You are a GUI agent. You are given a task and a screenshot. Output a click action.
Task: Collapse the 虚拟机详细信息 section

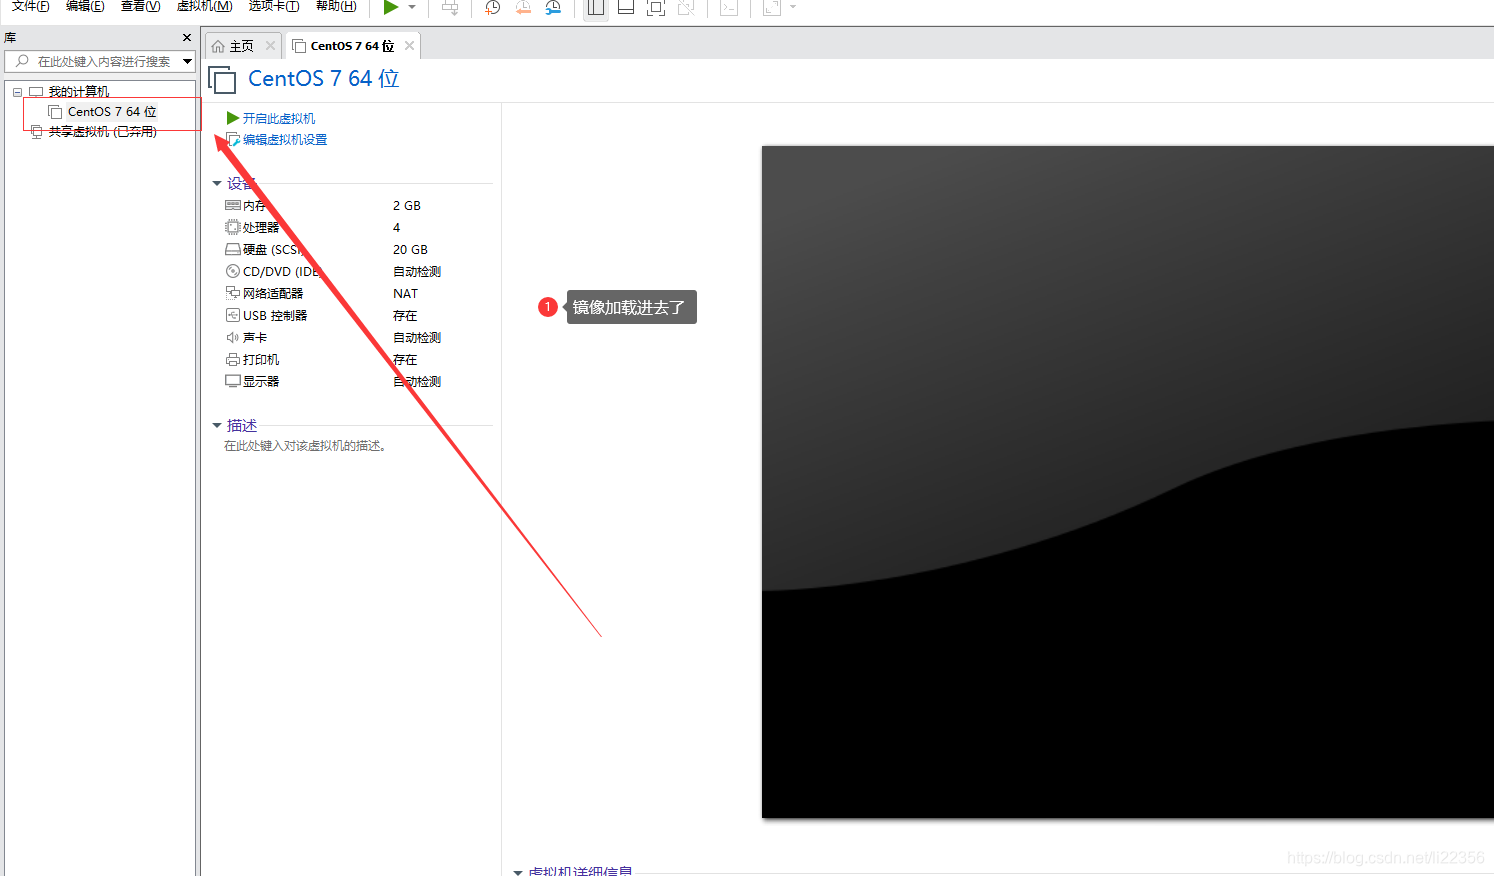coord(518,872)
